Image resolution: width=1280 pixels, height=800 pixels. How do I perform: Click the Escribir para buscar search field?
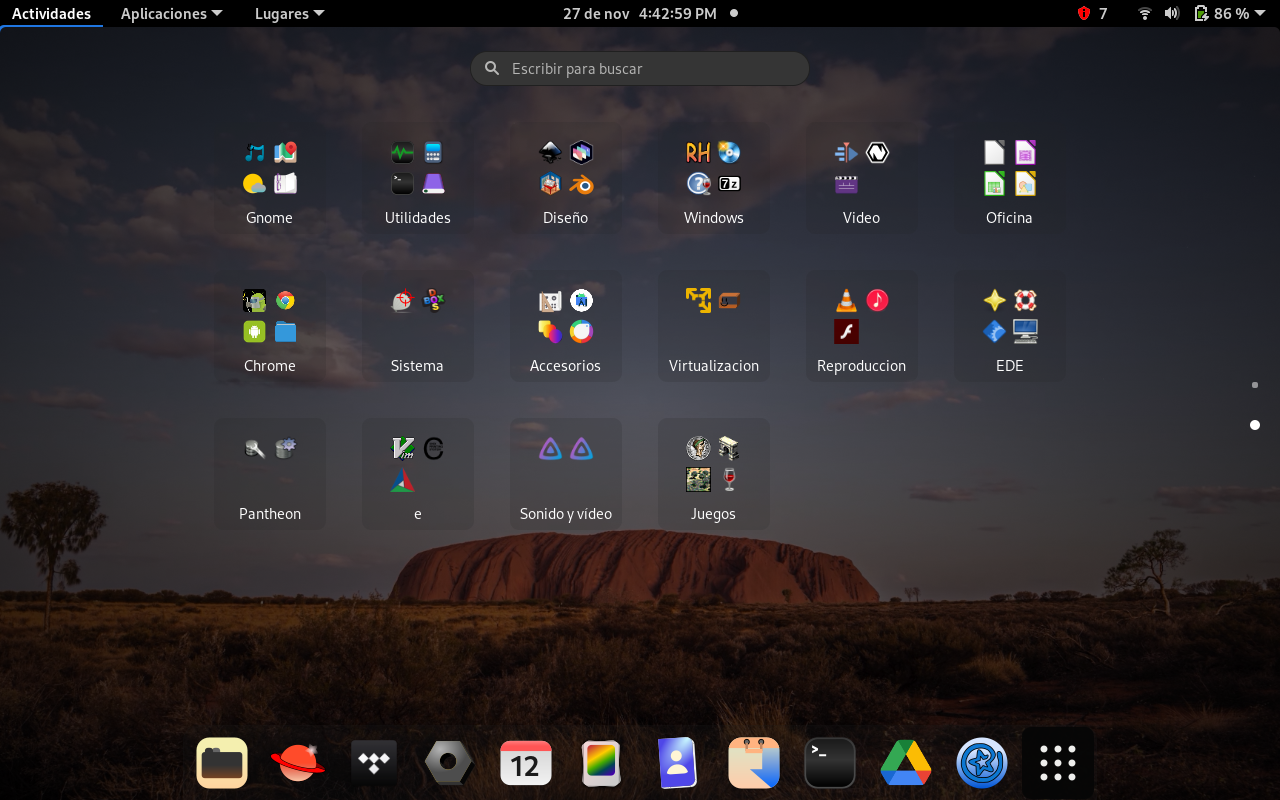[640, 69]
